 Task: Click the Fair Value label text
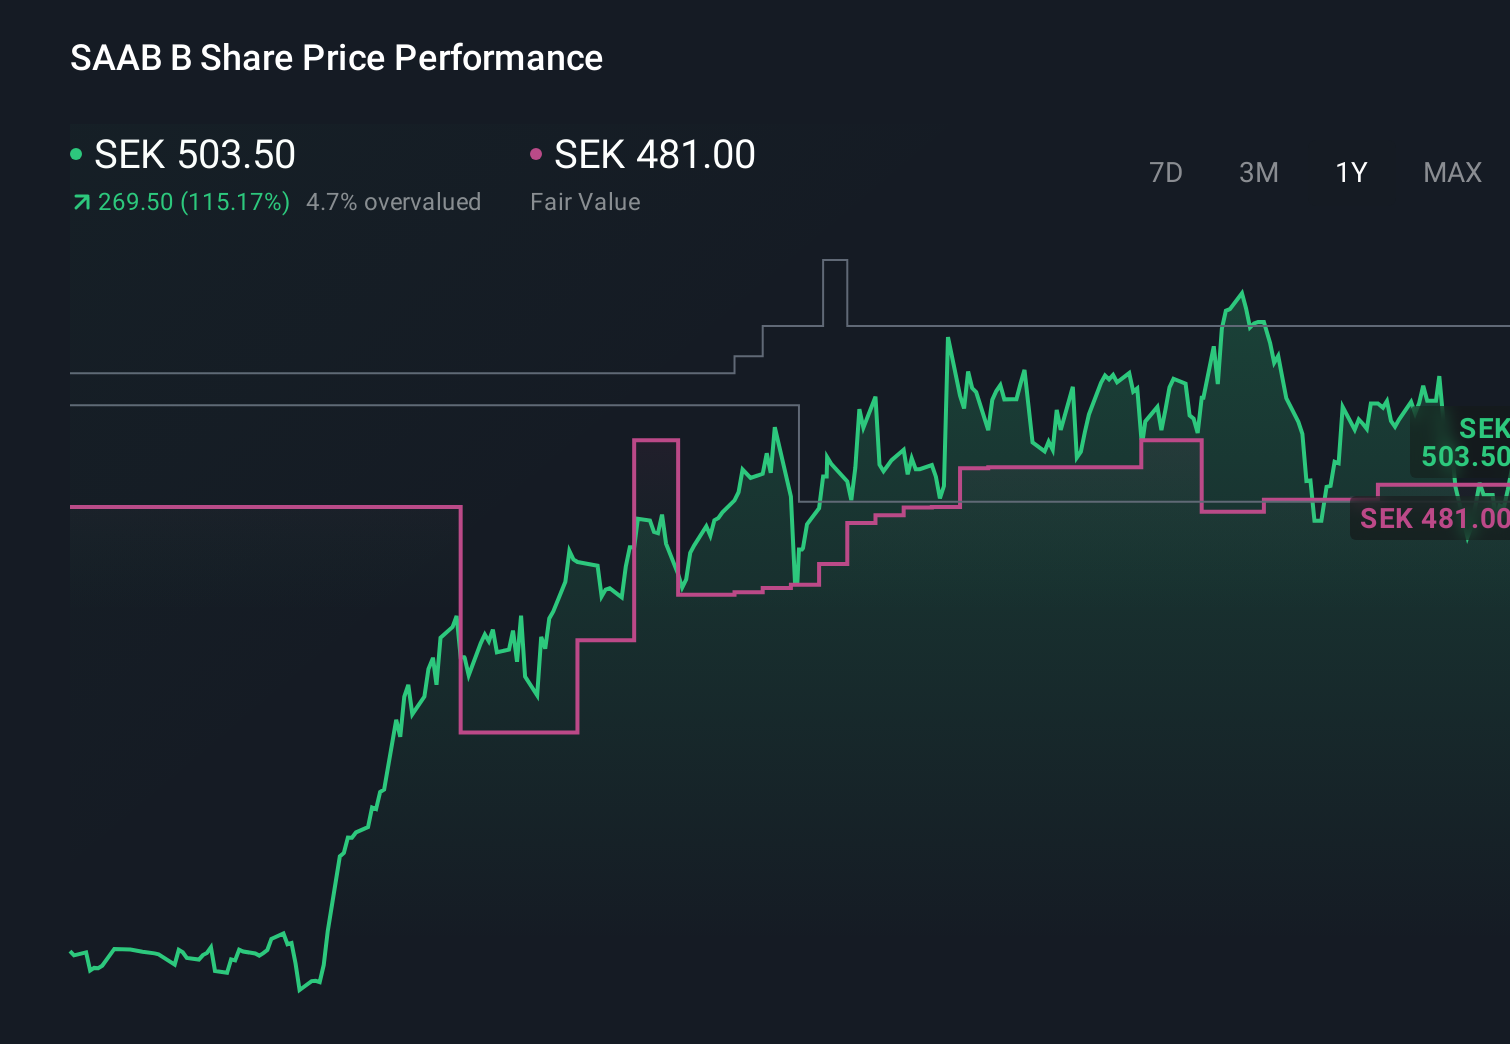pyautogui.click(x=585, y=202)
